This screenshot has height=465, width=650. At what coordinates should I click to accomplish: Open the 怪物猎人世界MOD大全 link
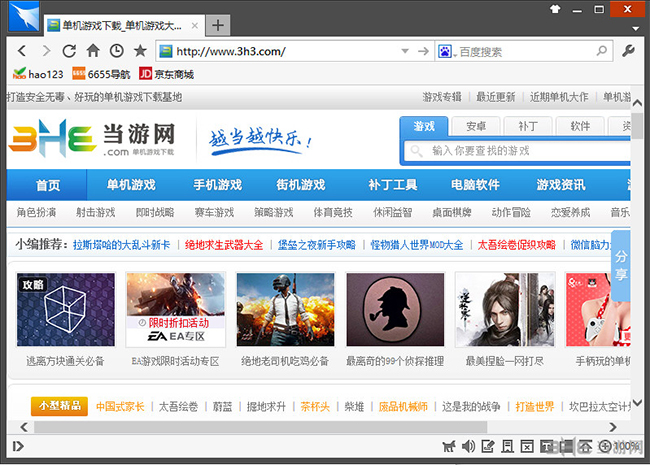417,245
